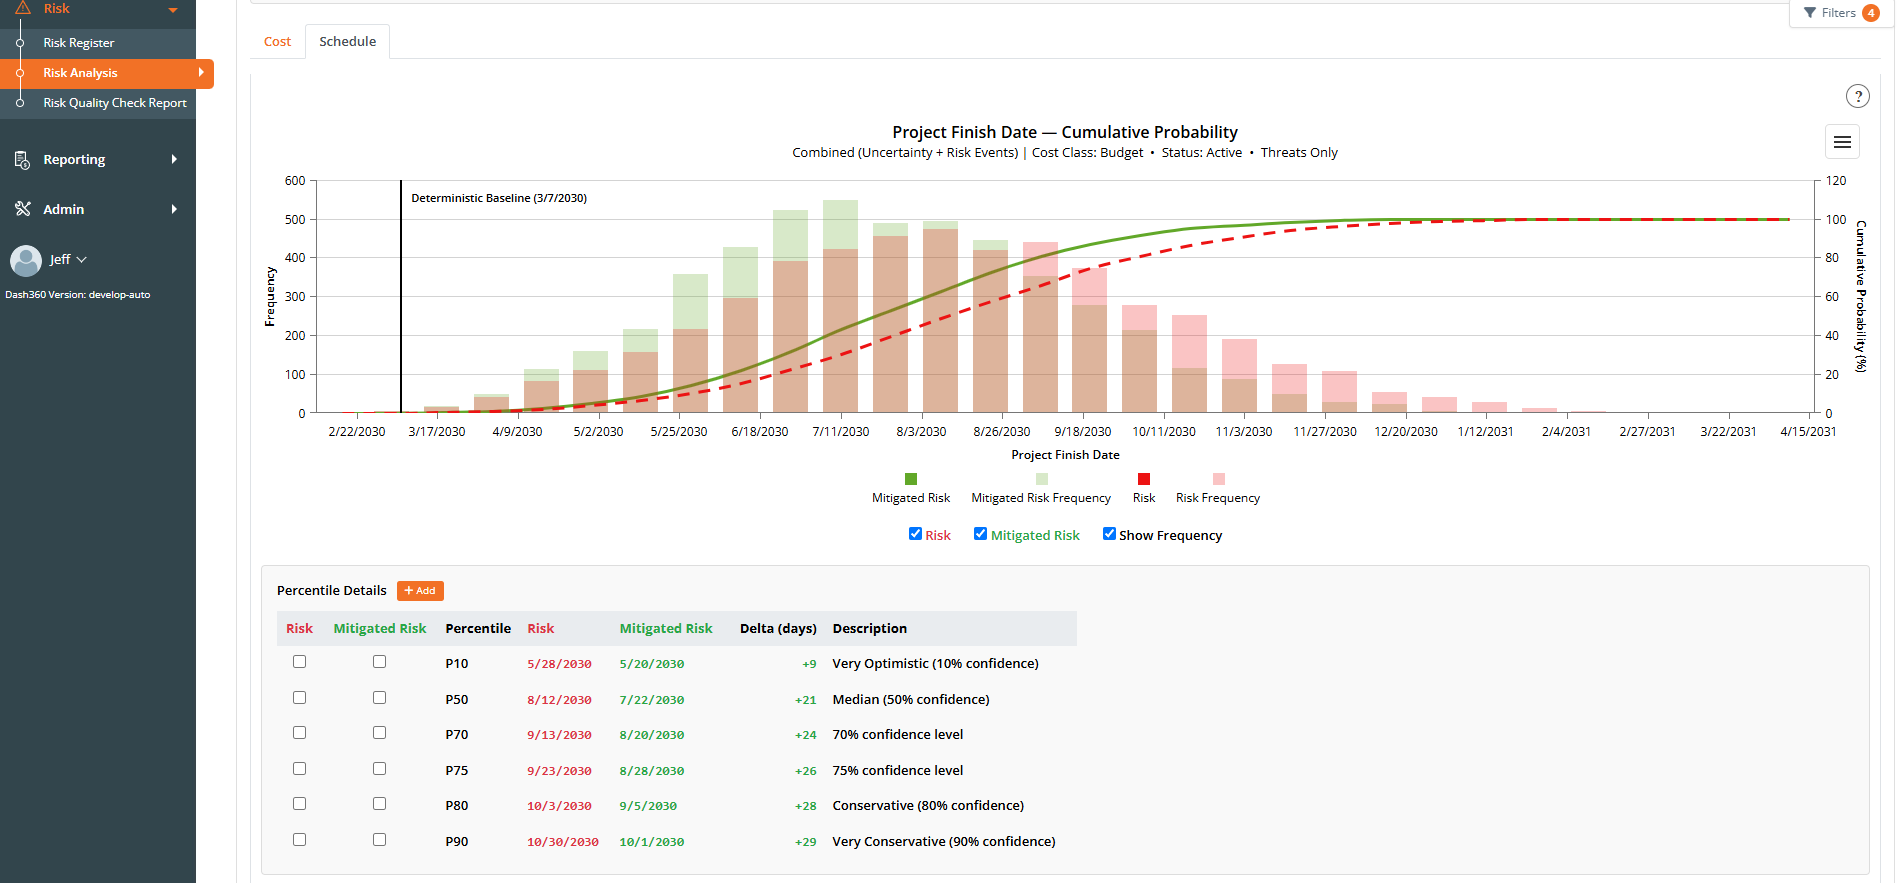Toggle the Mitigated Risk series checkbox
1901x883 pixels.
[980, 534]
